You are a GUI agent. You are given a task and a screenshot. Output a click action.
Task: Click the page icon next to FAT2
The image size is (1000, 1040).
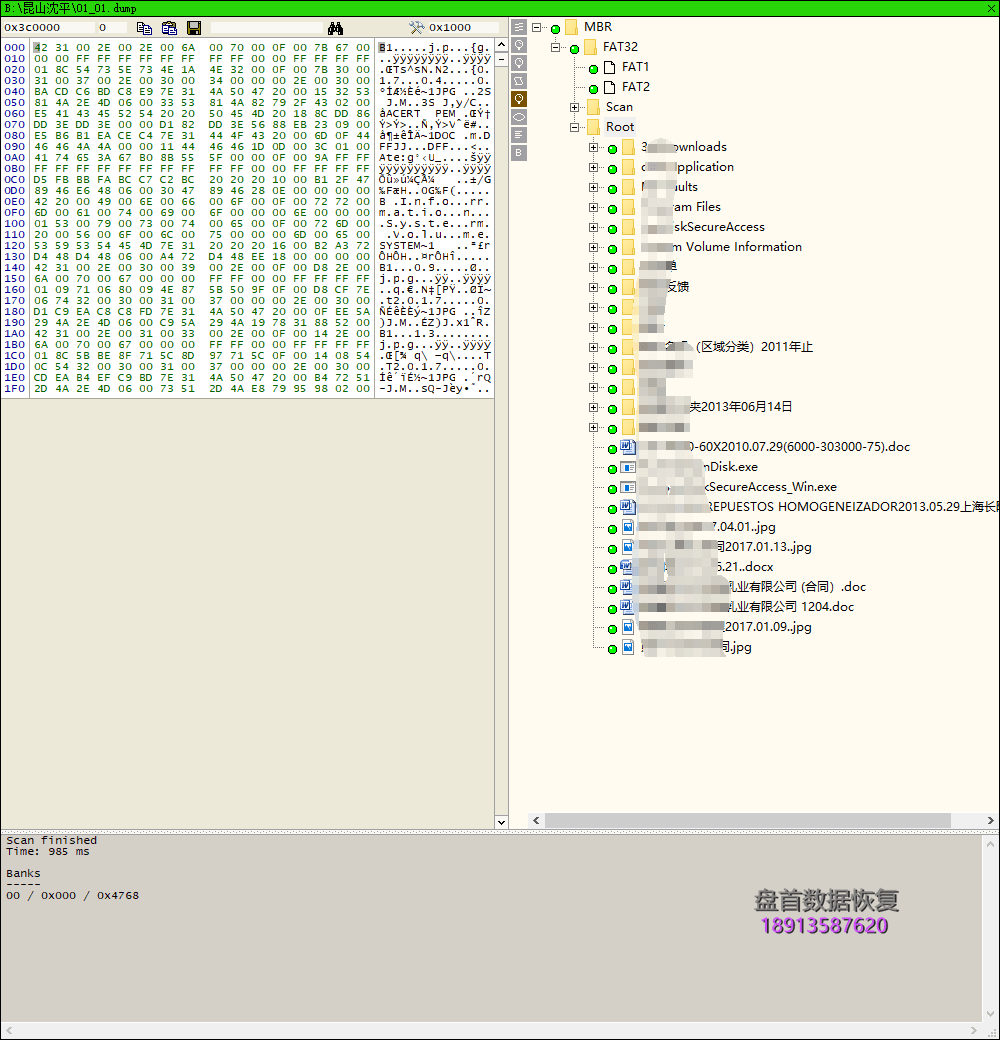(x=609, y=87)
